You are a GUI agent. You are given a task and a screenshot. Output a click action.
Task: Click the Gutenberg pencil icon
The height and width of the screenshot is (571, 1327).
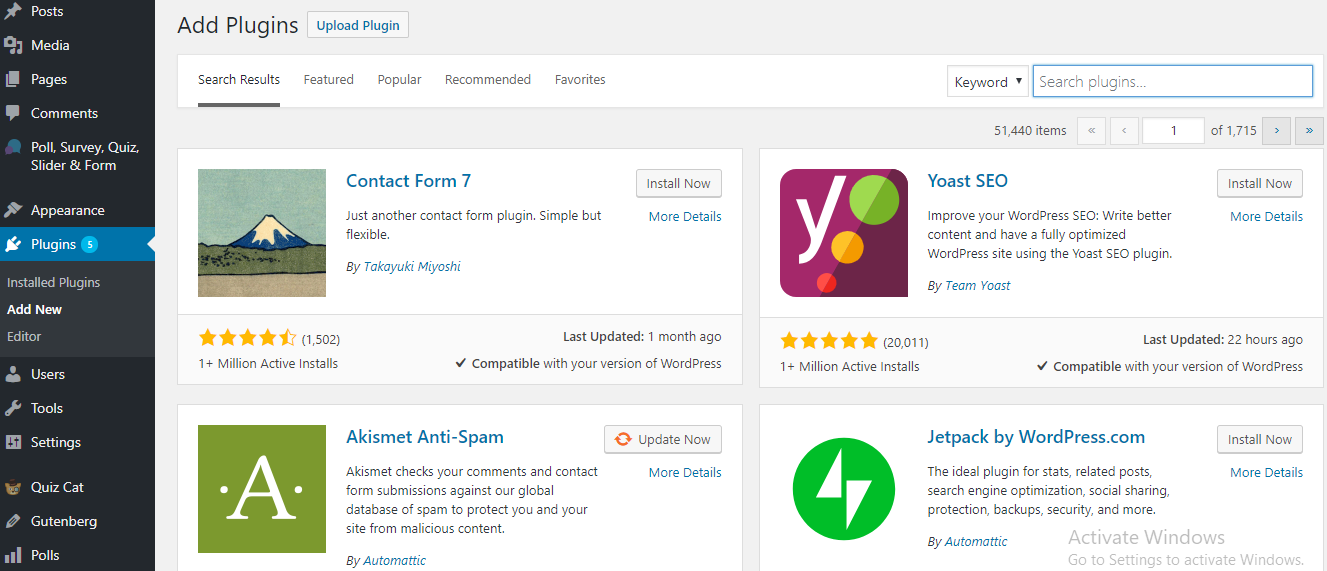(13, 521)
